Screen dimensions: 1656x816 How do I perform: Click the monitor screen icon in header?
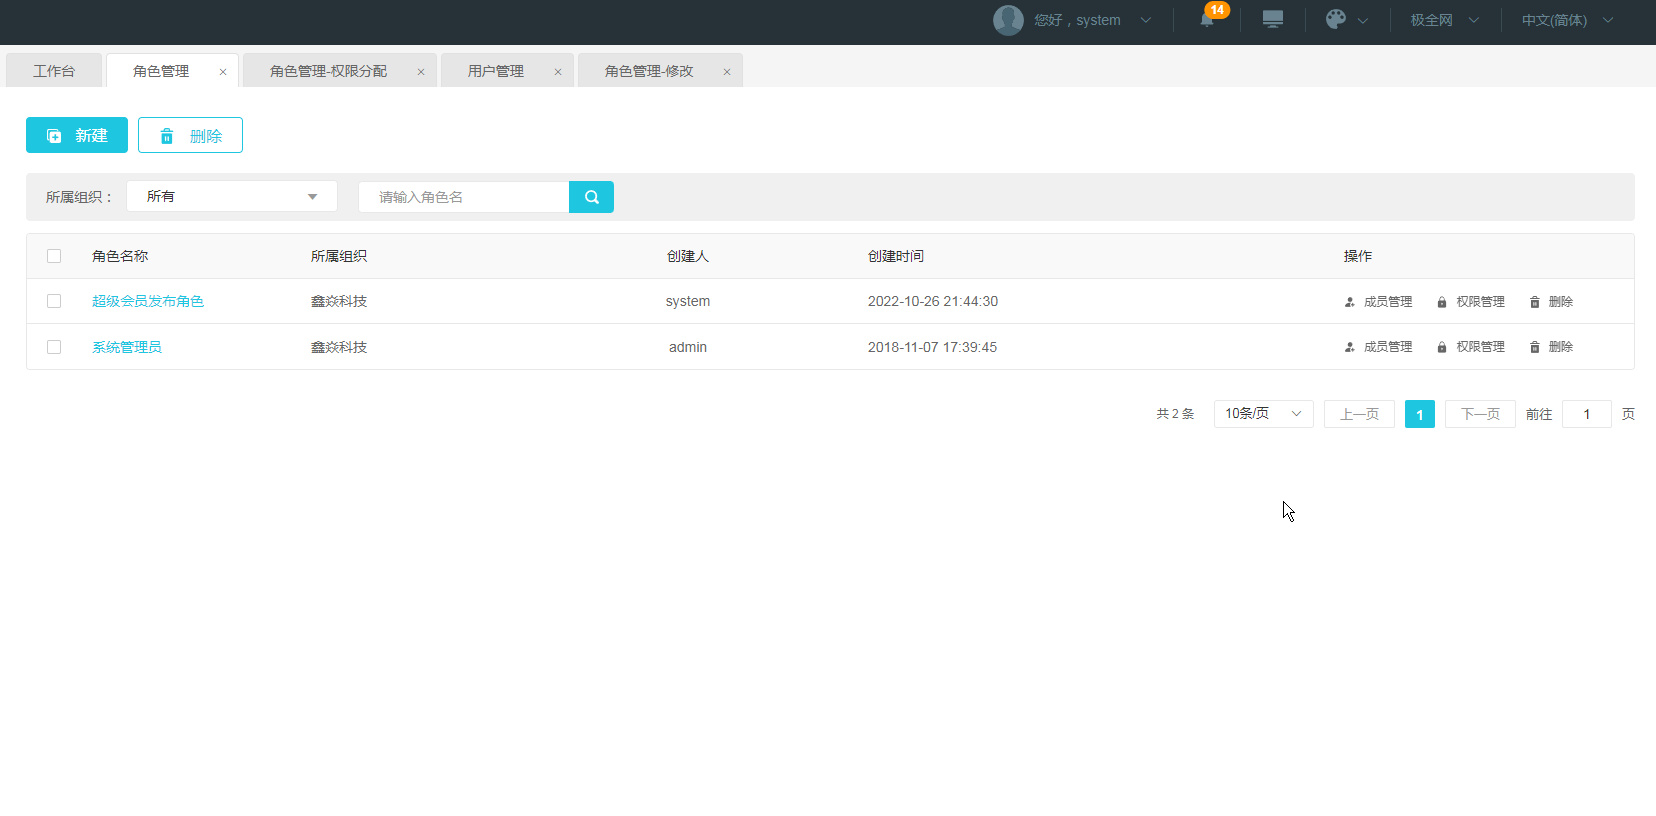tap(1272, 20)
